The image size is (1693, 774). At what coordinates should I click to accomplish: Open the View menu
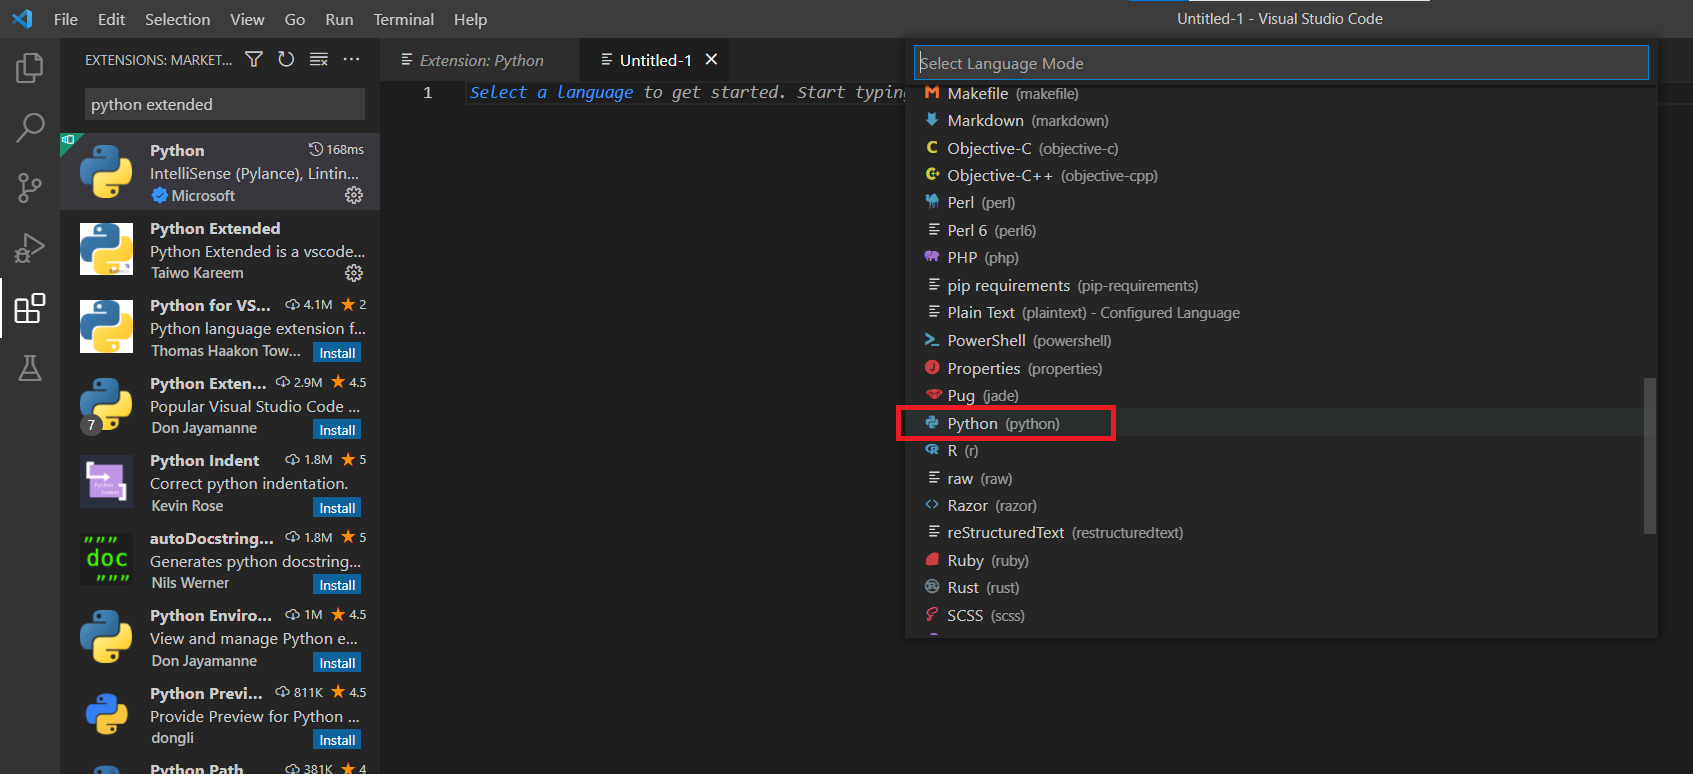click(x=247, y=19)
